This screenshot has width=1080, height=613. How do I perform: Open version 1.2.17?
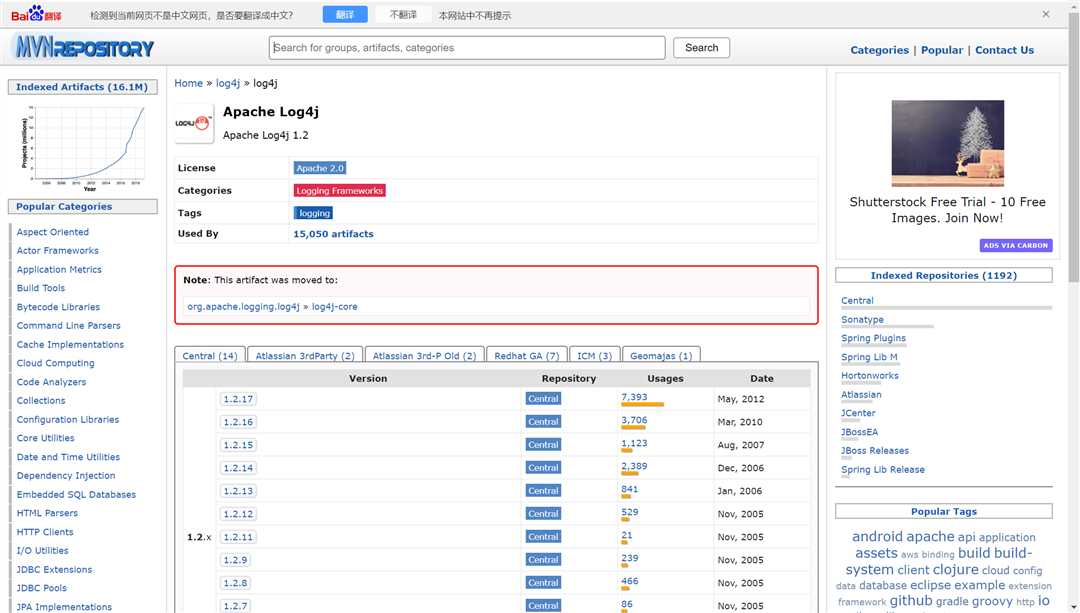pyautogui.click(x=238, y=399)
